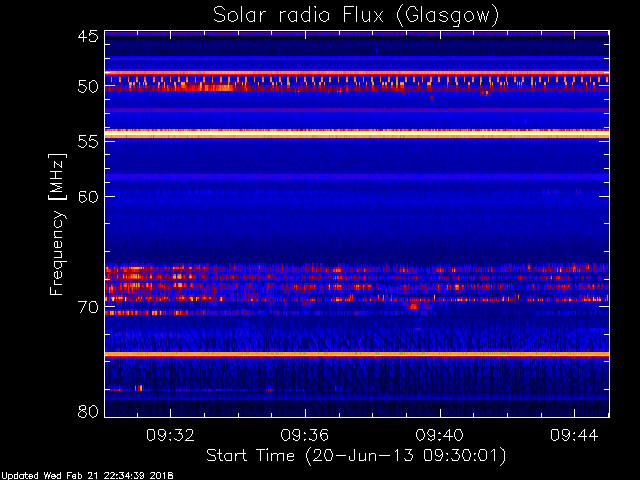Click the 60 frequency tick label
Viewport: 640px width, 480px height.
pyautogui.click(x=88, y=197)
